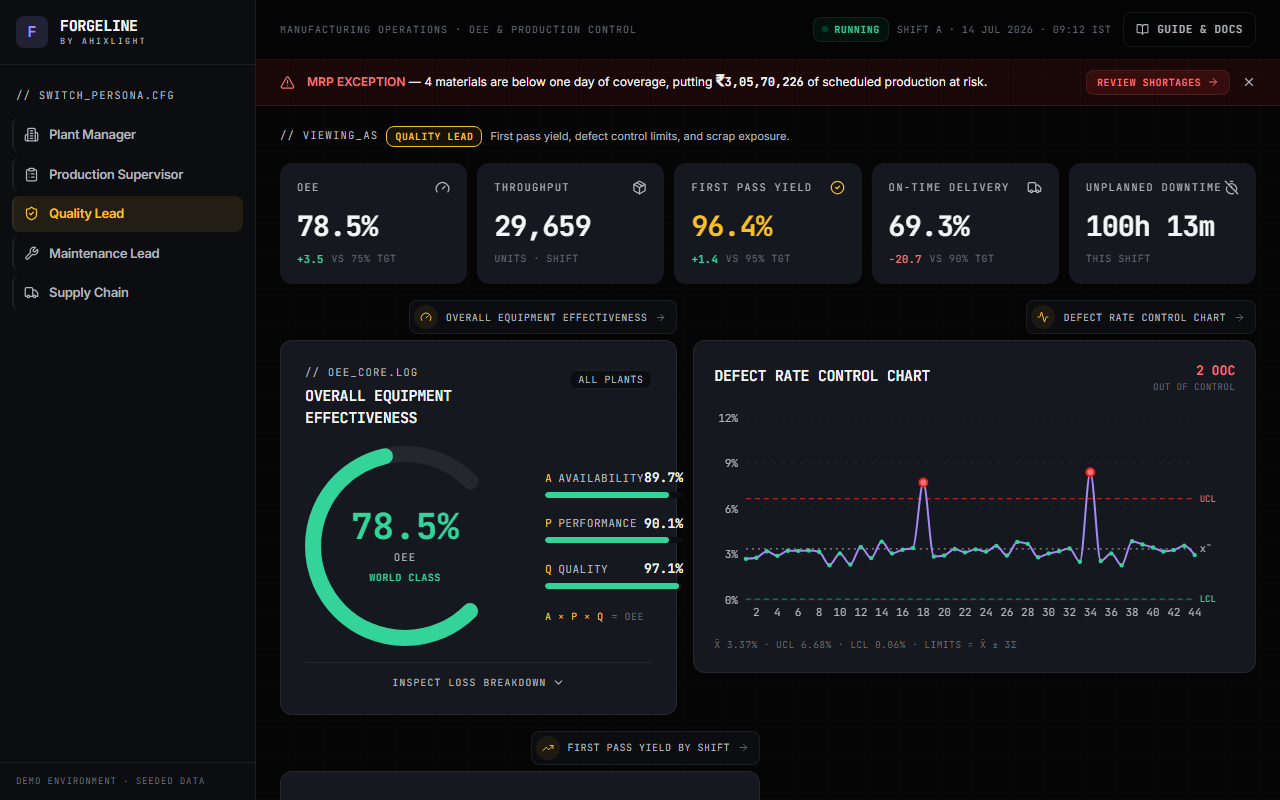
Task: Open the Overall Equipment Effectiveness link
Action: click(543, 317)
